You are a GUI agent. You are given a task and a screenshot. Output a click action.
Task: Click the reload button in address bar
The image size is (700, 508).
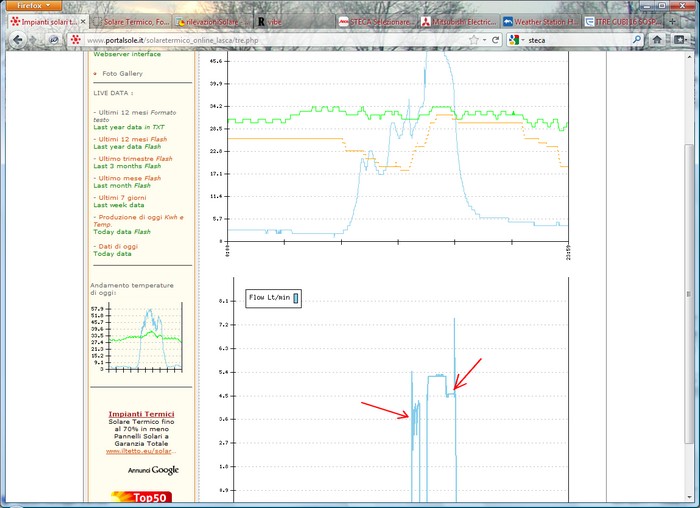pyautogui.click(x=496, y=40)
